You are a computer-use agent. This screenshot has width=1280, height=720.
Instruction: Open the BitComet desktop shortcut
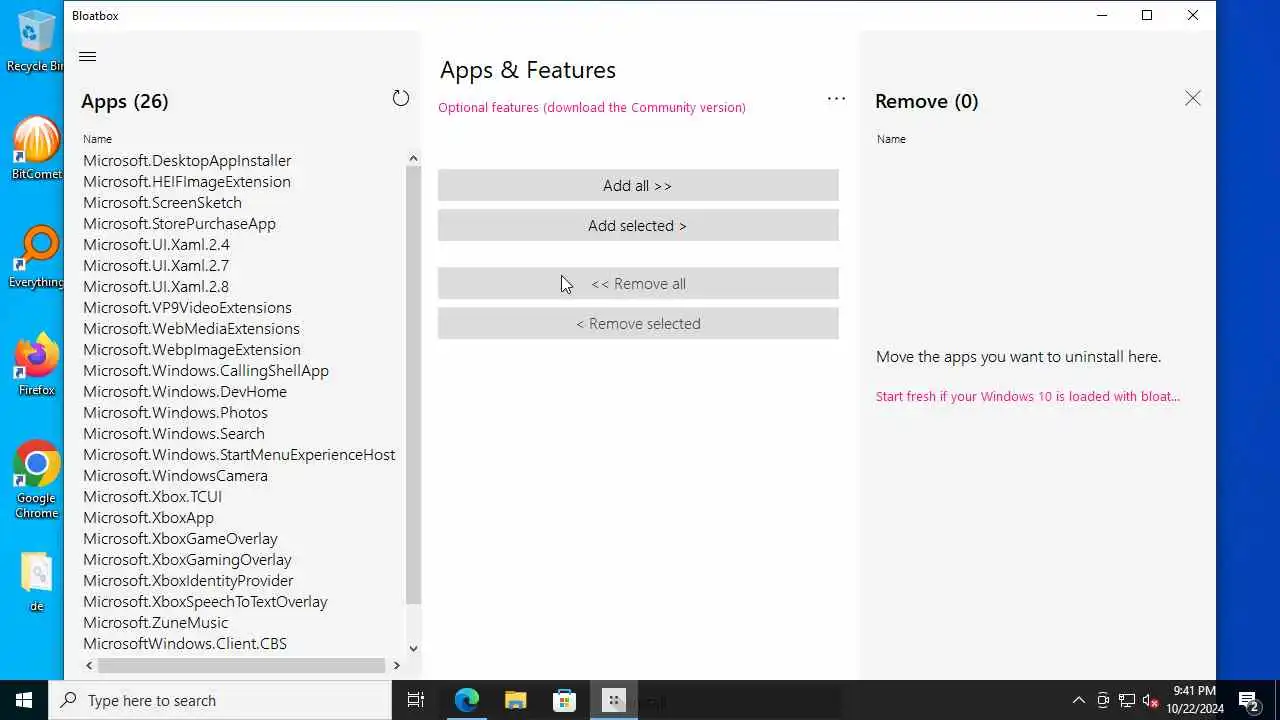[x=37, y=148]
